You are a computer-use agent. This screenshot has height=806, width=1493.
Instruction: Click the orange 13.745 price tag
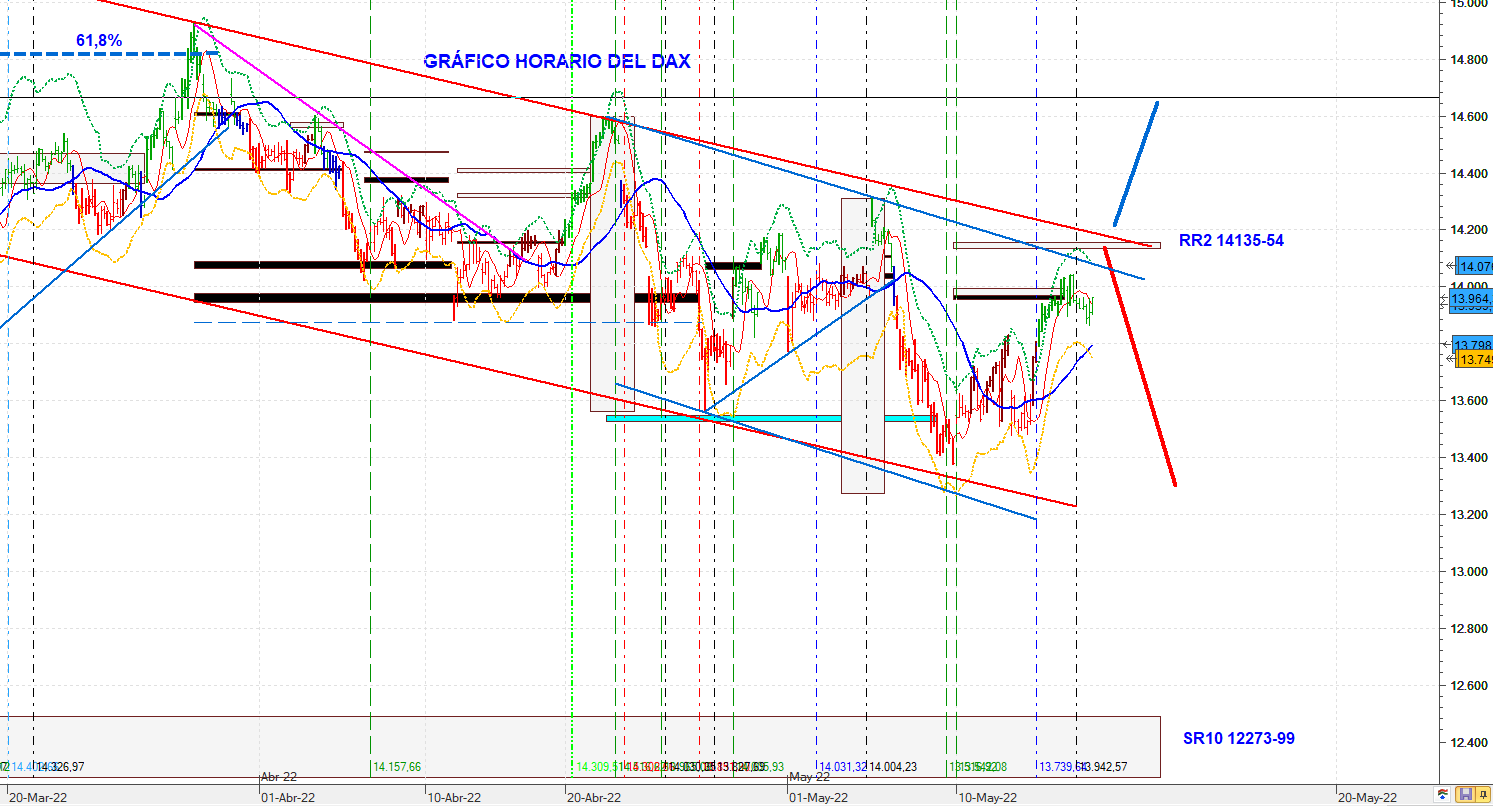pyautogui.click(x=1475, y=360)
